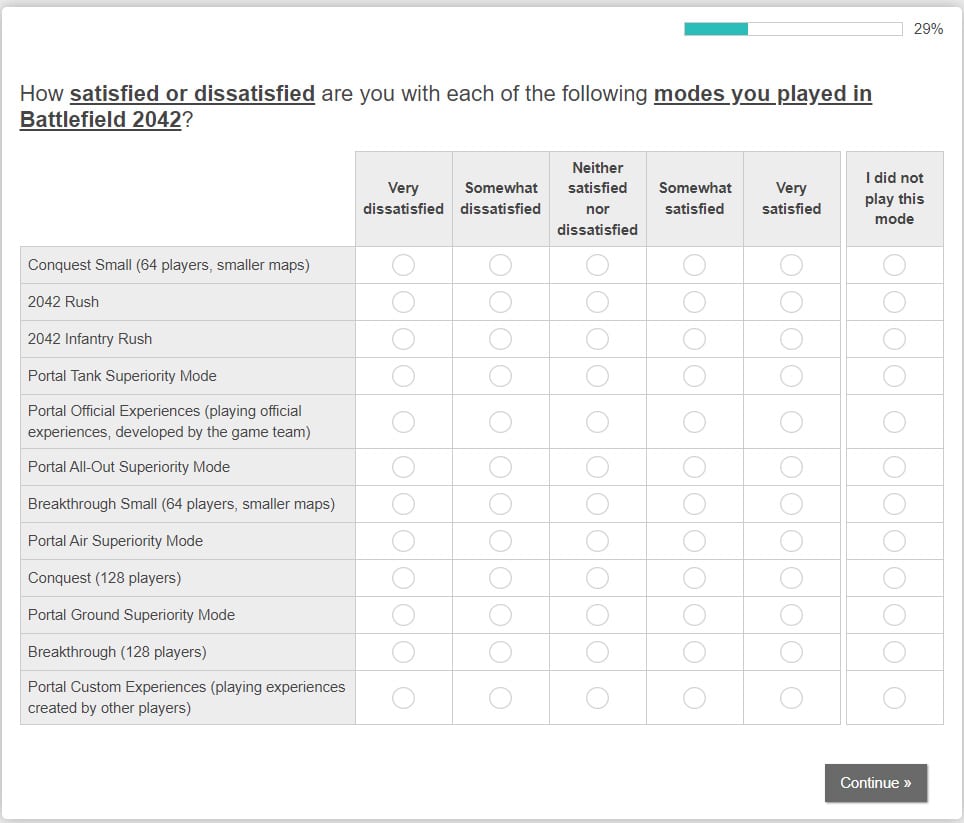Rate Breakthrough Small as Very satisfied
Viewport: 964px width, 823px height.
(x=791, y=504)
